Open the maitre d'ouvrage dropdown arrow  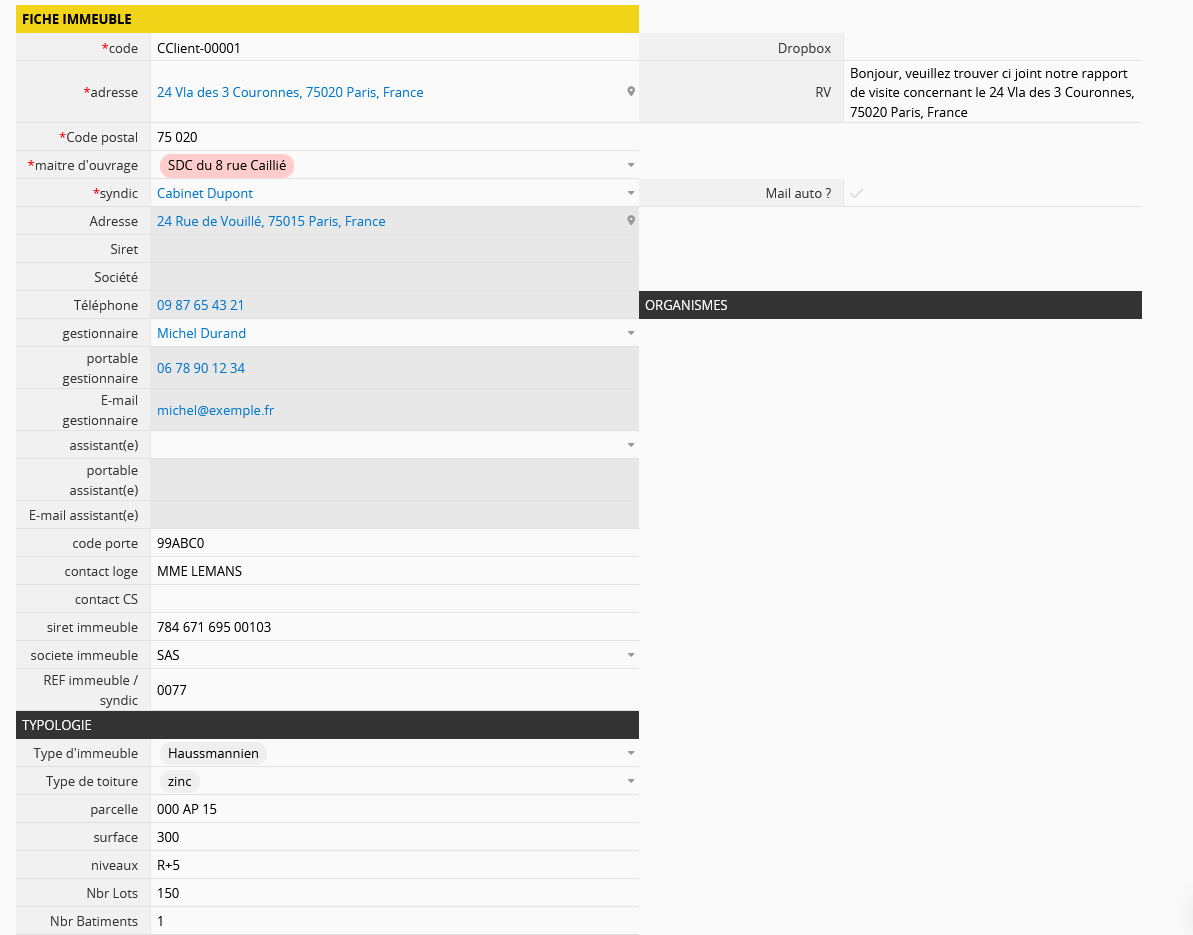point(630,165)
